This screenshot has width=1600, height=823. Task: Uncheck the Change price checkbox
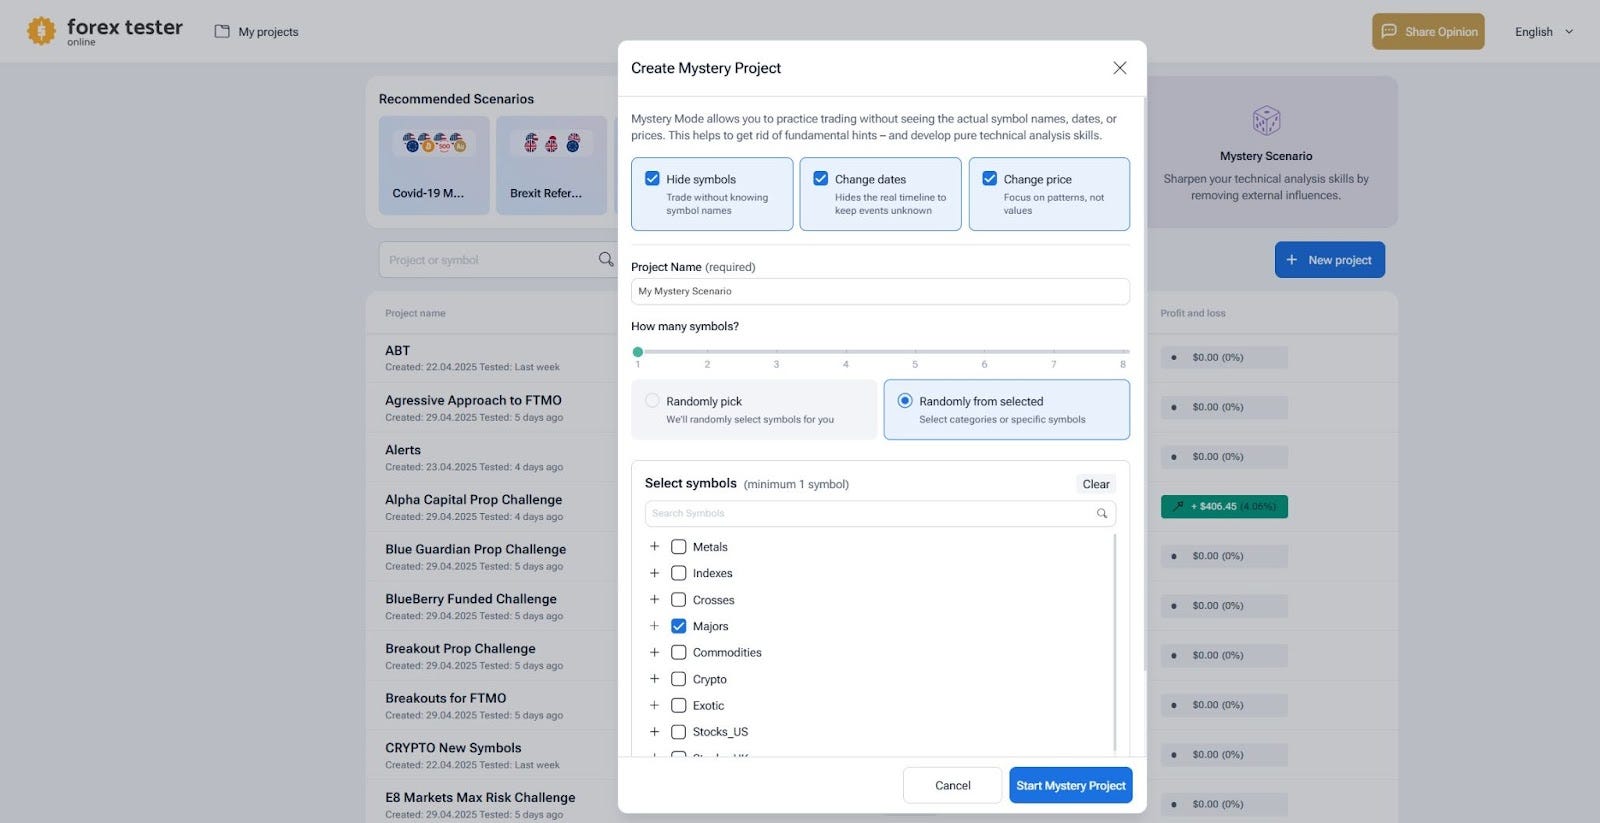[989, 178]
